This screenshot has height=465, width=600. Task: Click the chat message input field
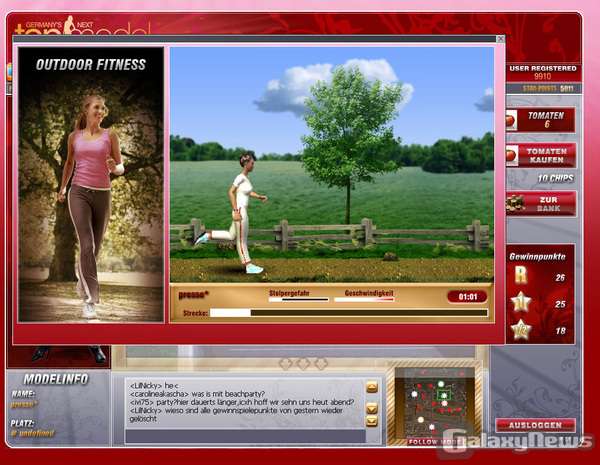(246, 436)
